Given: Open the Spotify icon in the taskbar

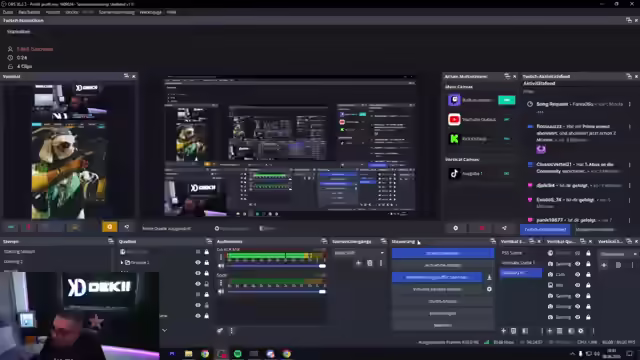Looking at the screenshot, I should [238, 353].
